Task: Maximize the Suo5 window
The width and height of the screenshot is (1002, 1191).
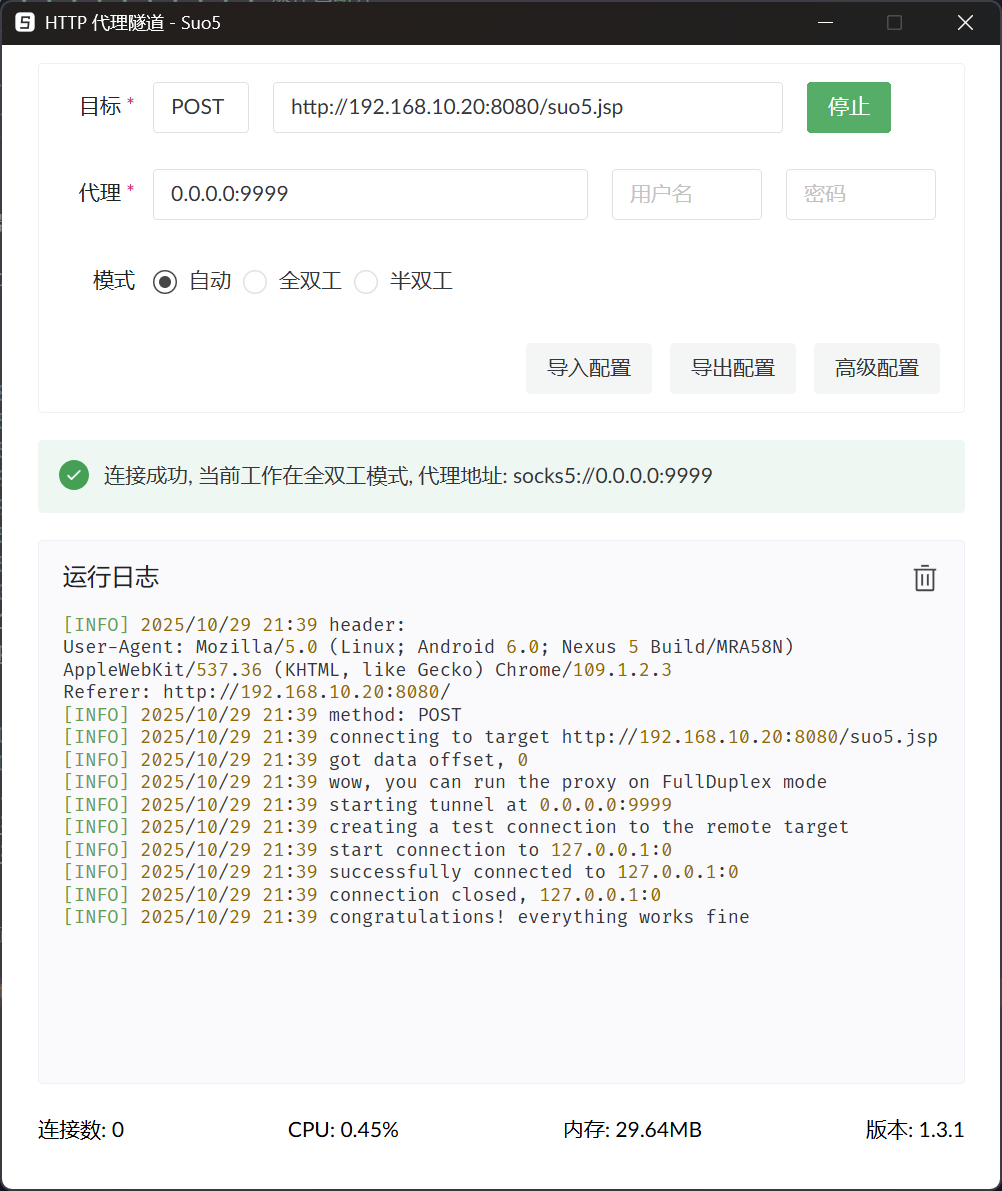Action: 894,23
